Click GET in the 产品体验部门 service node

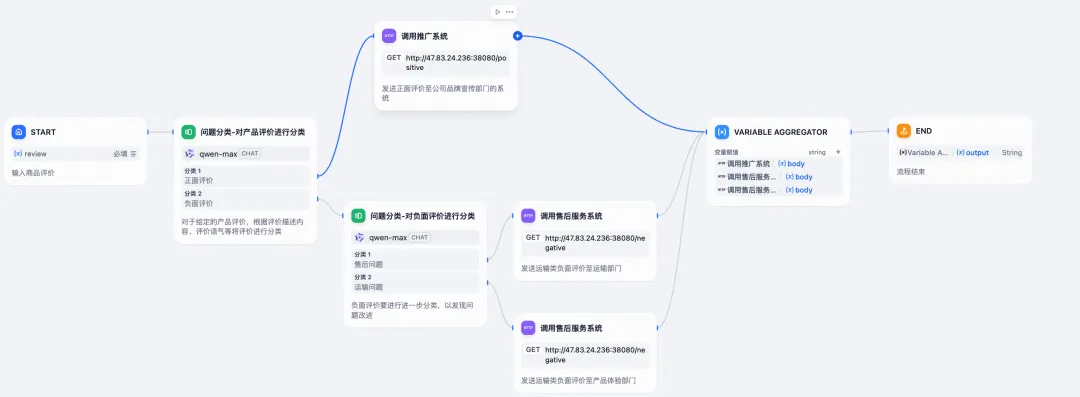[533, 350]
